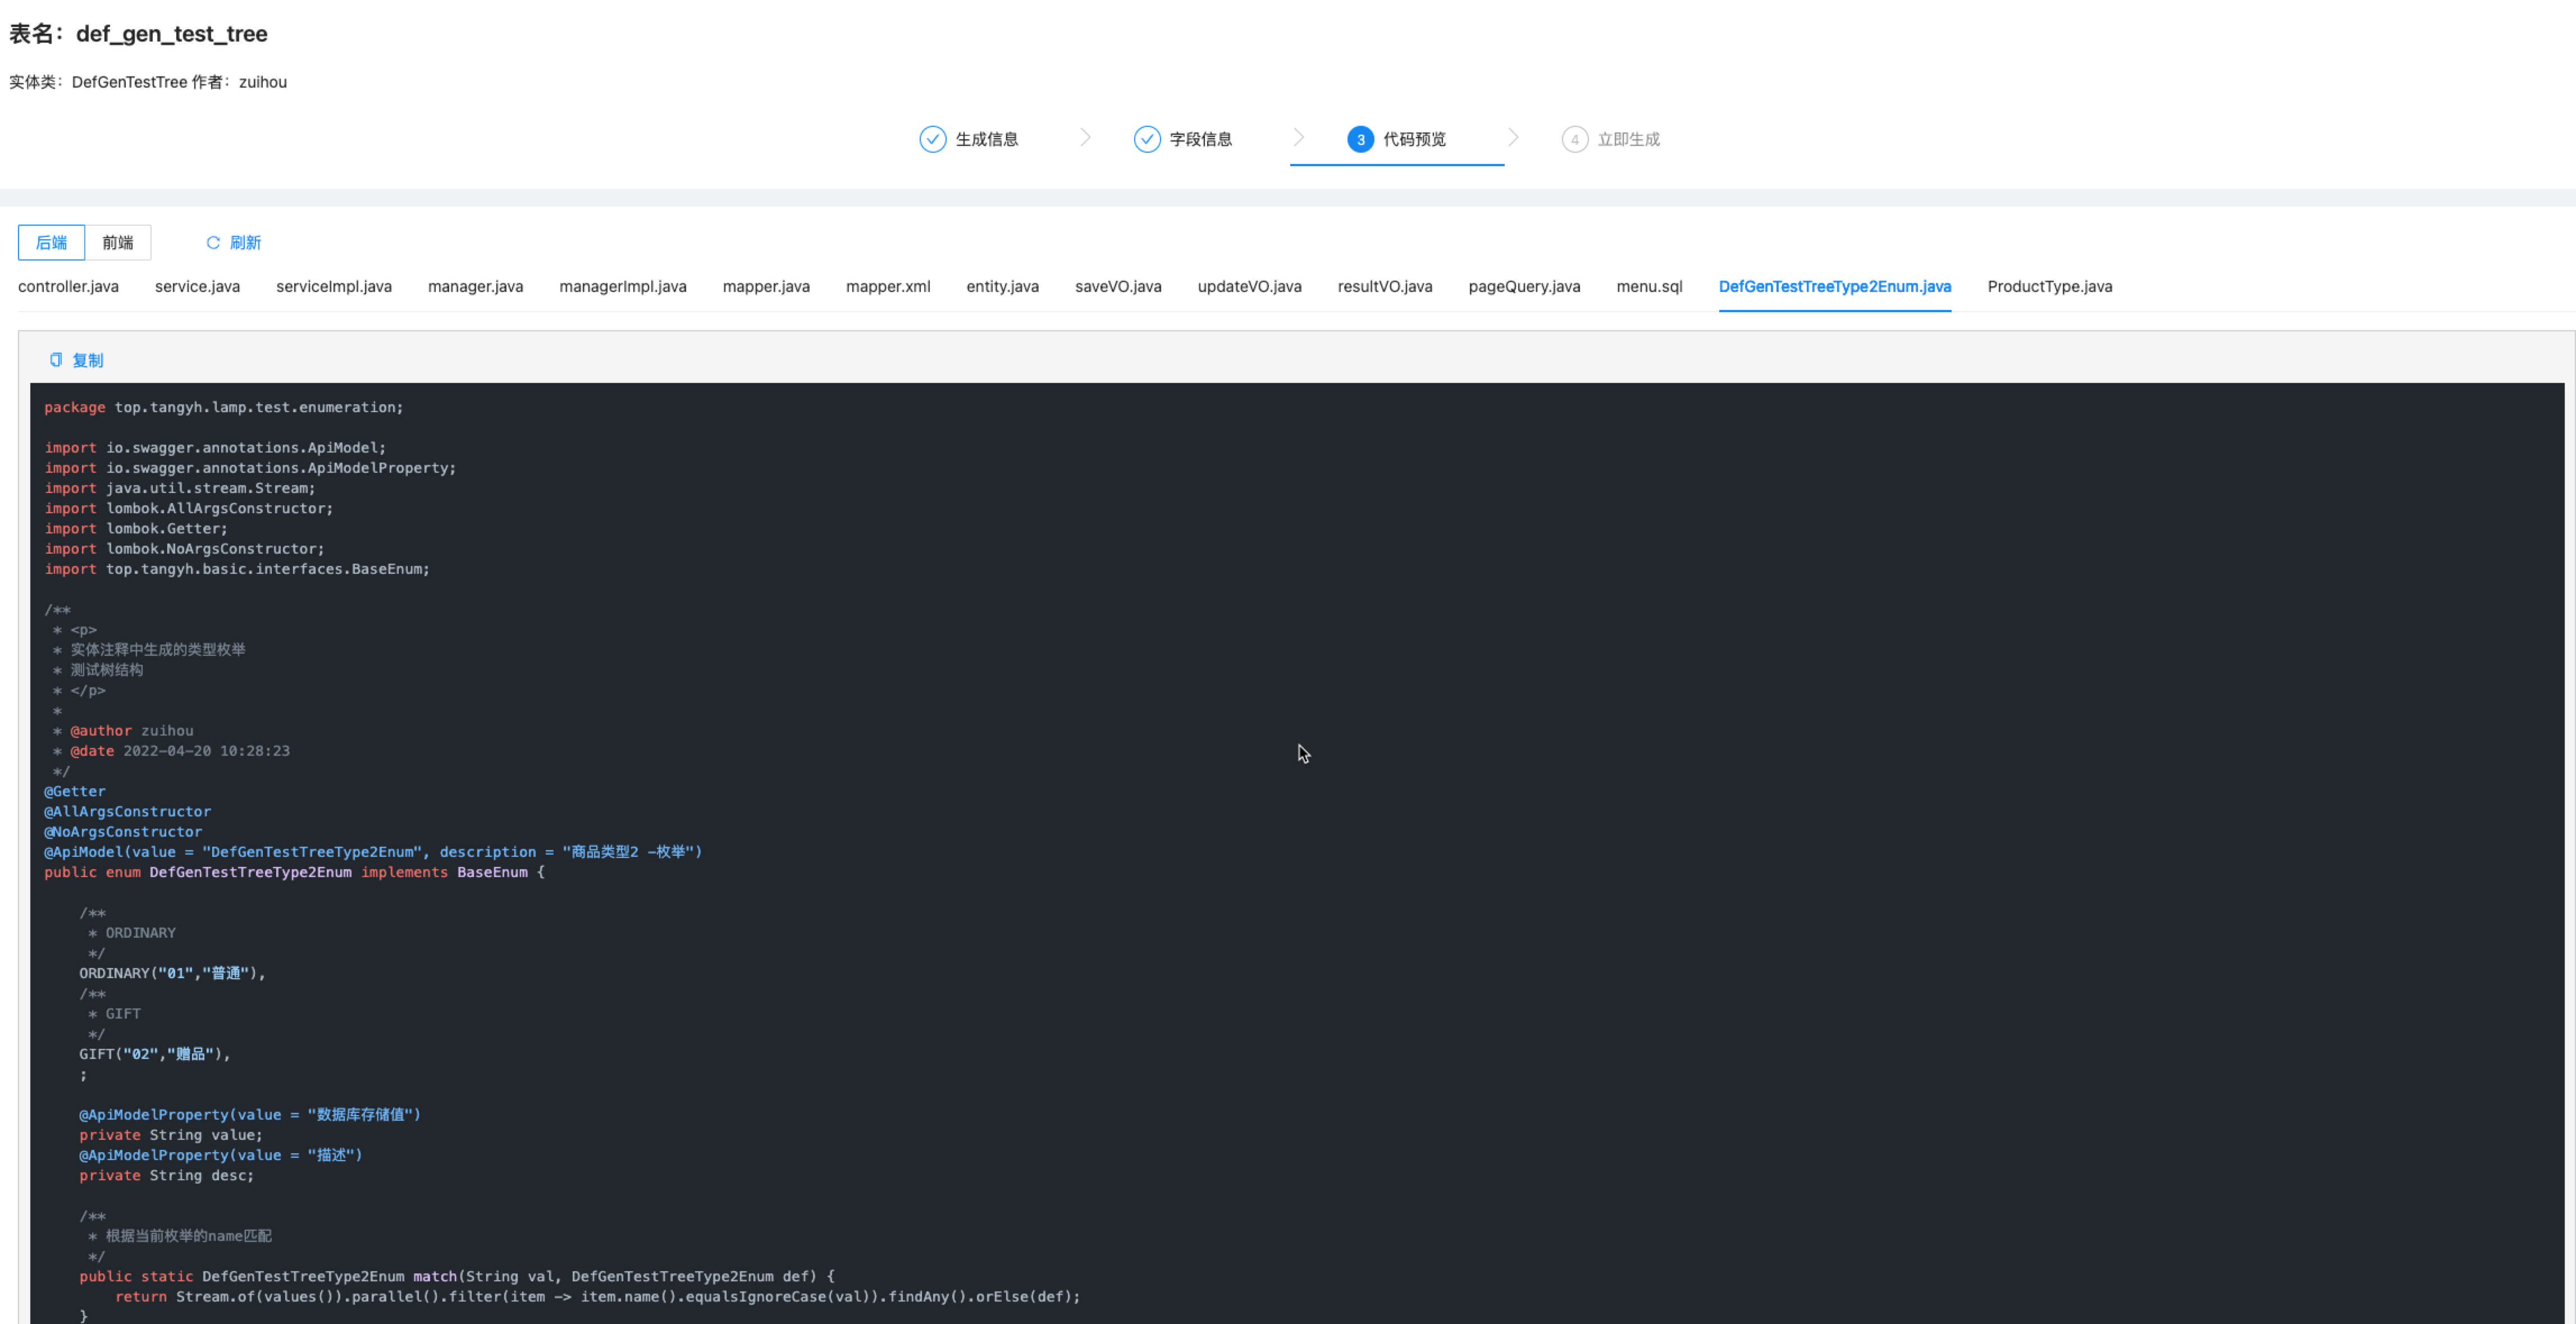Click the checkmark icon of 生成信息 step

coord(932,139)
